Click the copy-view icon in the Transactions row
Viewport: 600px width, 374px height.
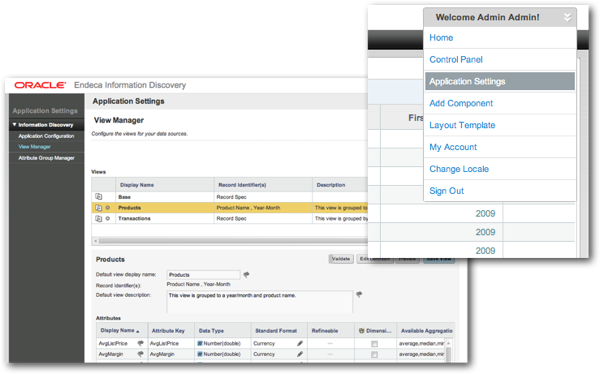pos(98,218)
